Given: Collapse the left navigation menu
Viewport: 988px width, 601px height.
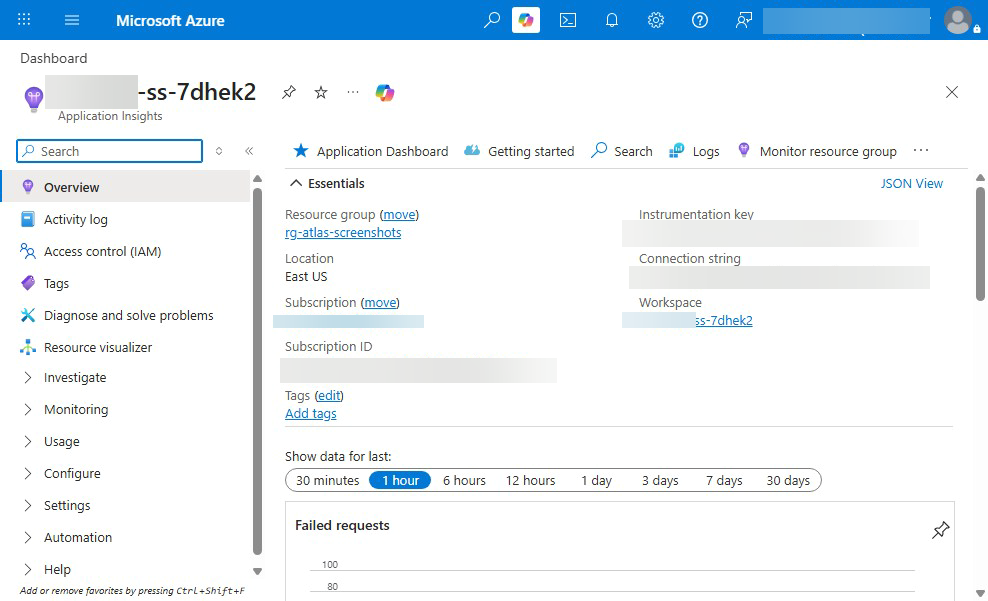Looking at the screenshot, I should point(249,151).
